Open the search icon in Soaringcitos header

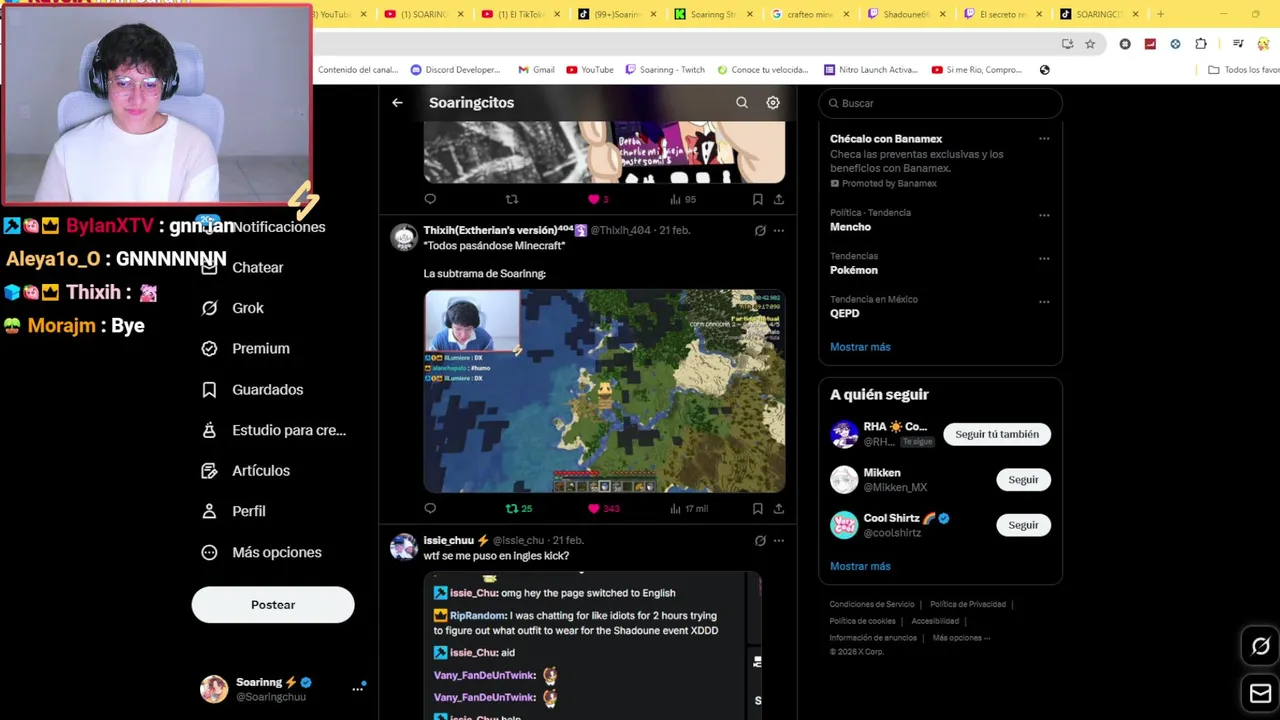click(742, 103)
